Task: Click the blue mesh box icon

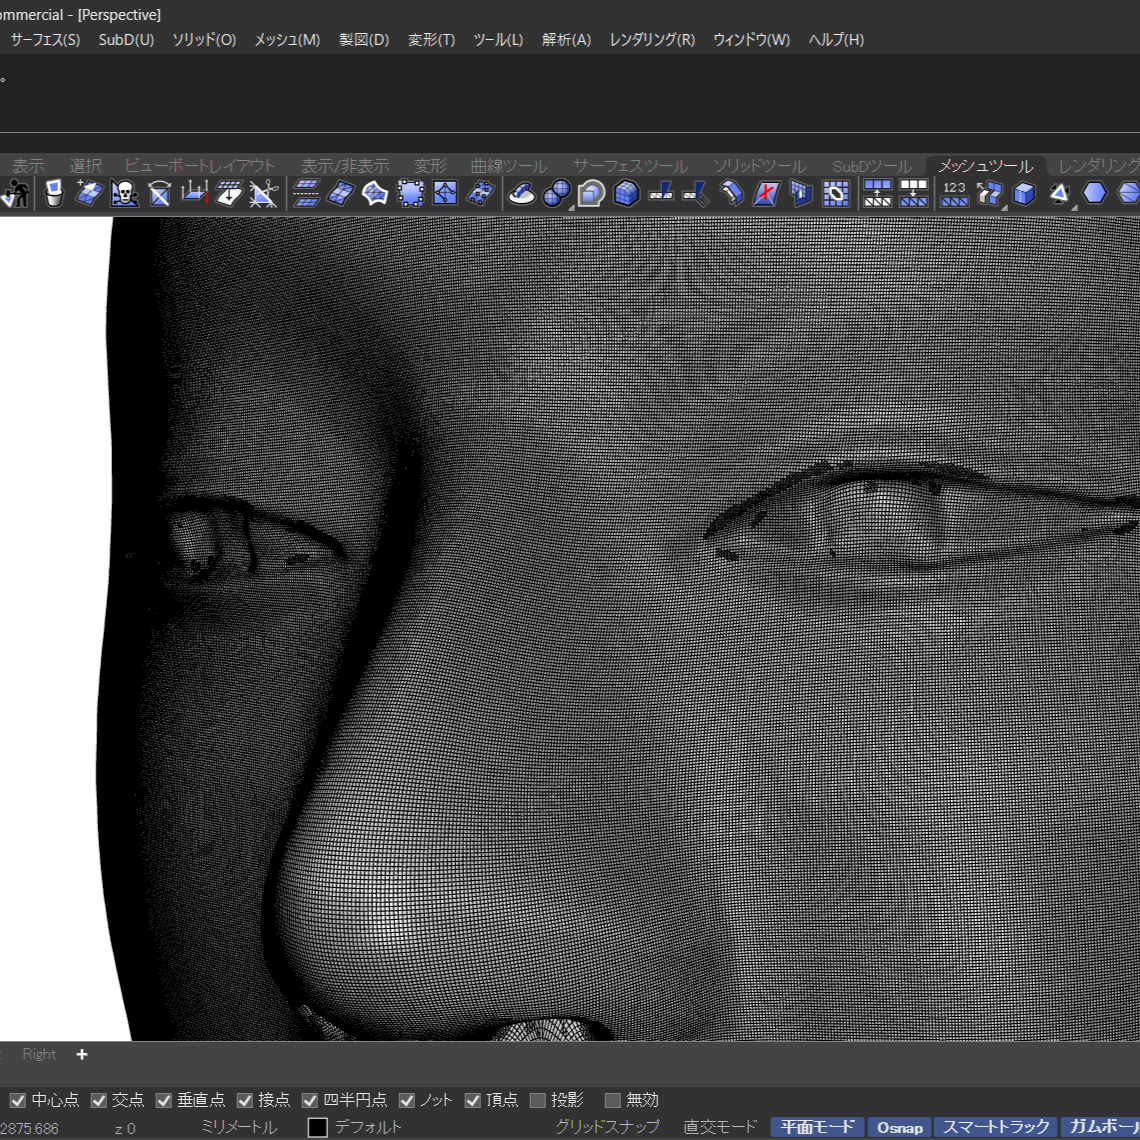Action: click(x=626, y=194)
